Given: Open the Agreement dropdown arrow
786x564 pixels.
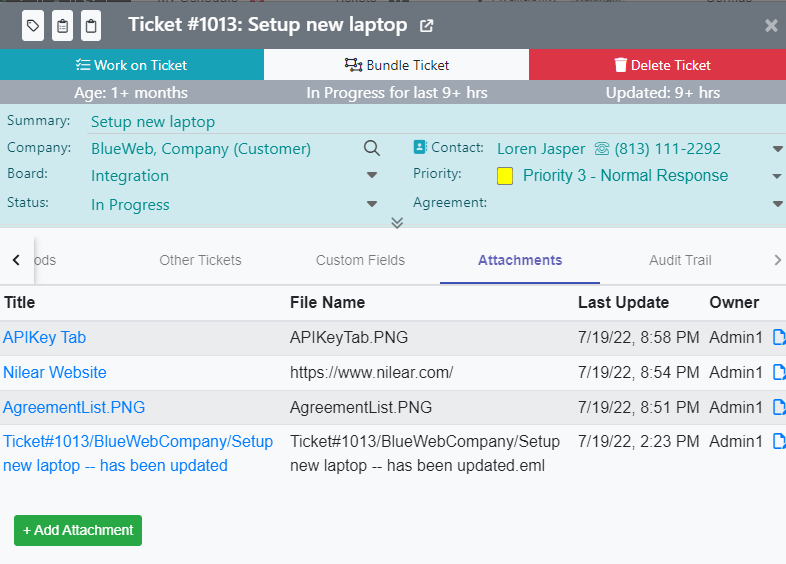Looking at the screenshot, I should click(777, 204).
